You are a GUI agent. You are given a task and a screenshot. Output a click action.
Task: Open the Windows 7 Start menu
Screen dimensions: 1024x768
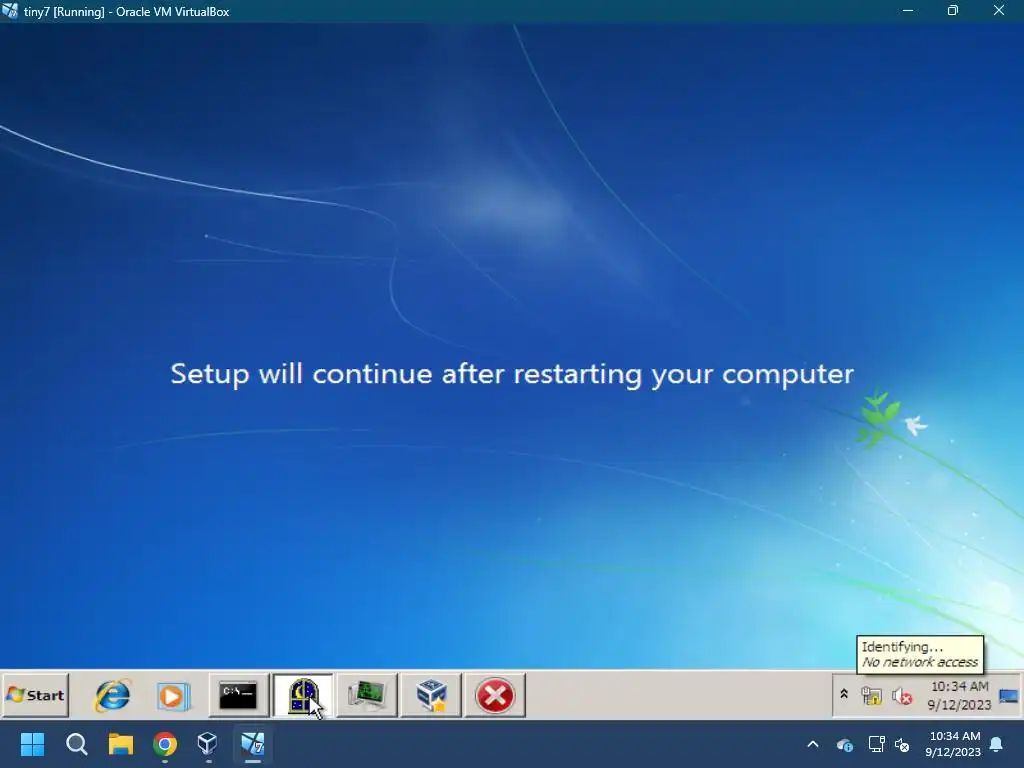tap(36, 696)
